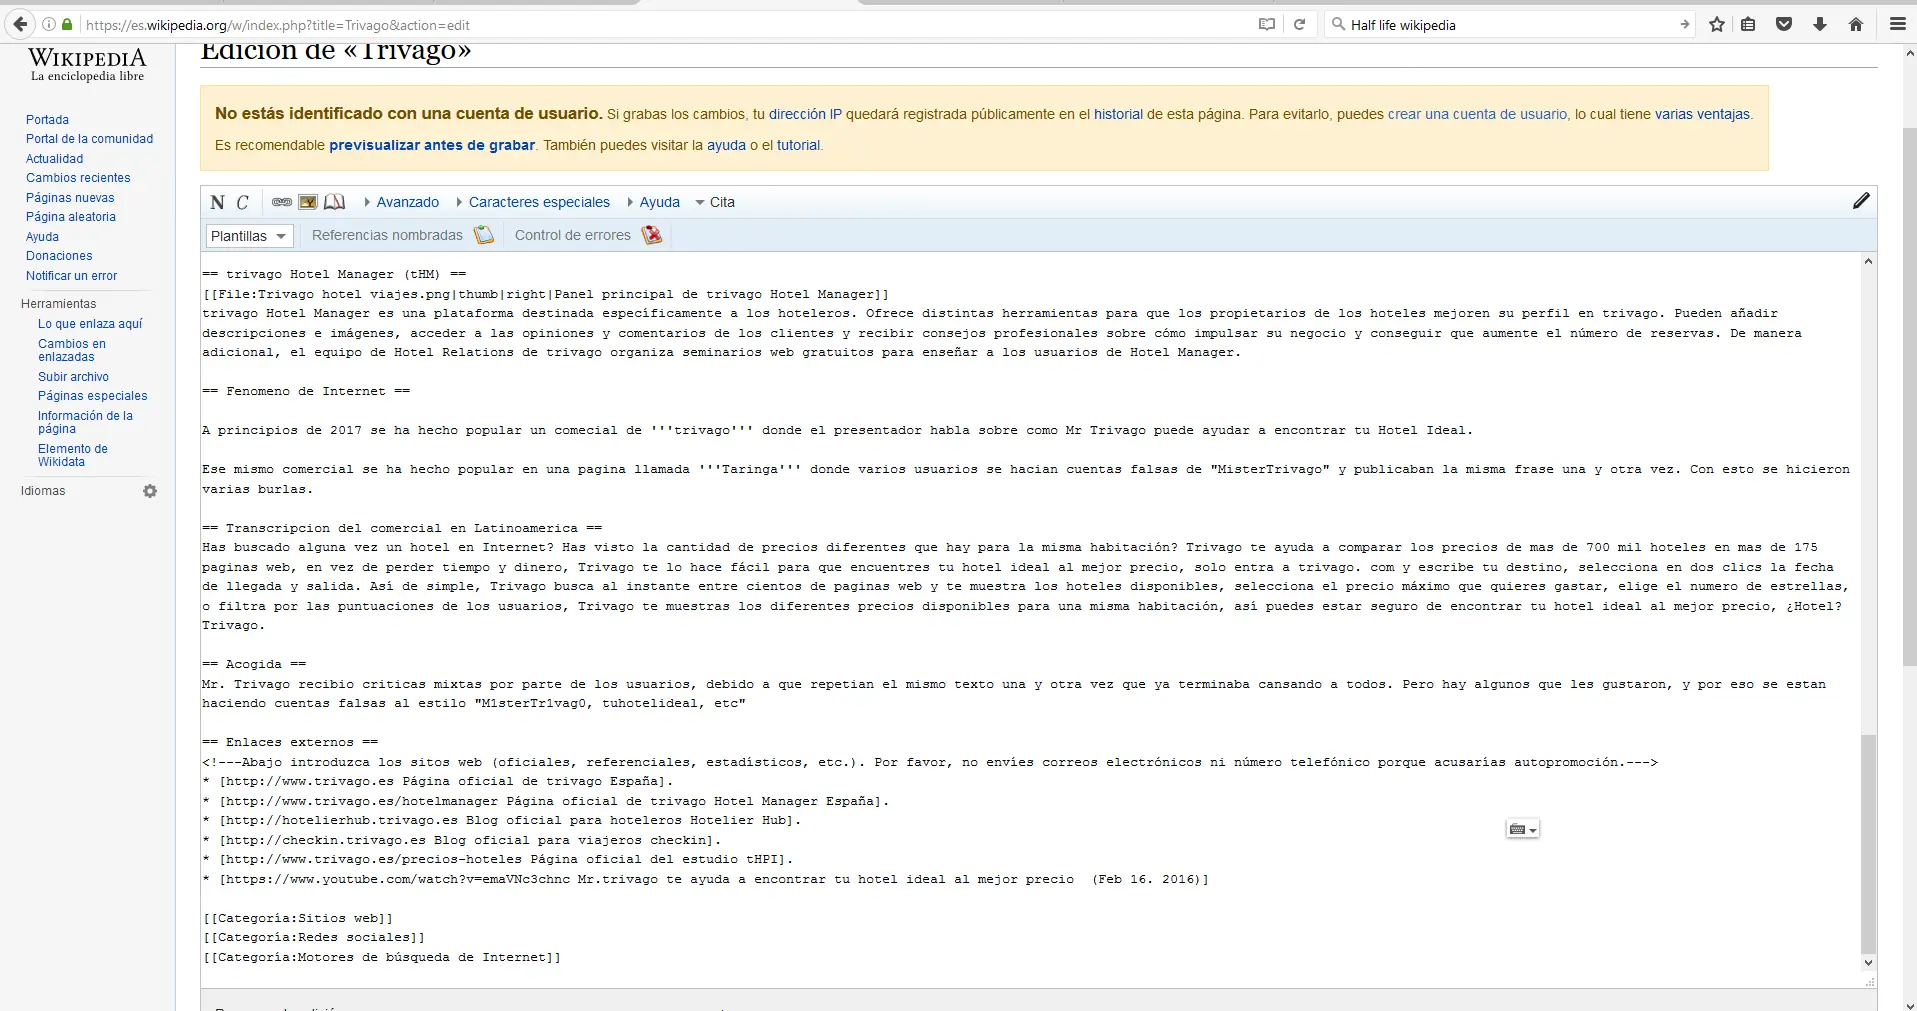1917x1011 pixels.
Task: Show bookmarks list icon in browser toolbar
Action: click(1748, 24)
